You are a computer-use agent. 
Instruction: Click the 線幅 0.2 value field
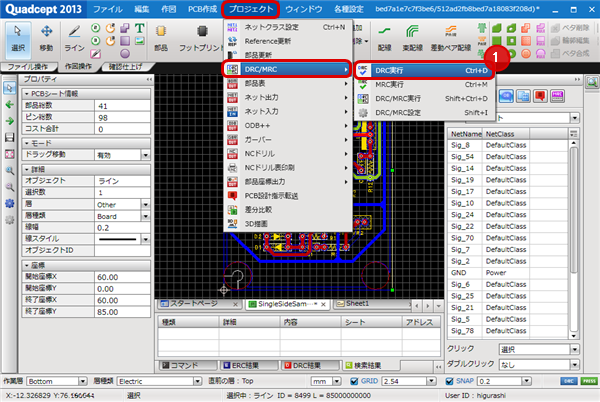(x=122, y=228)
